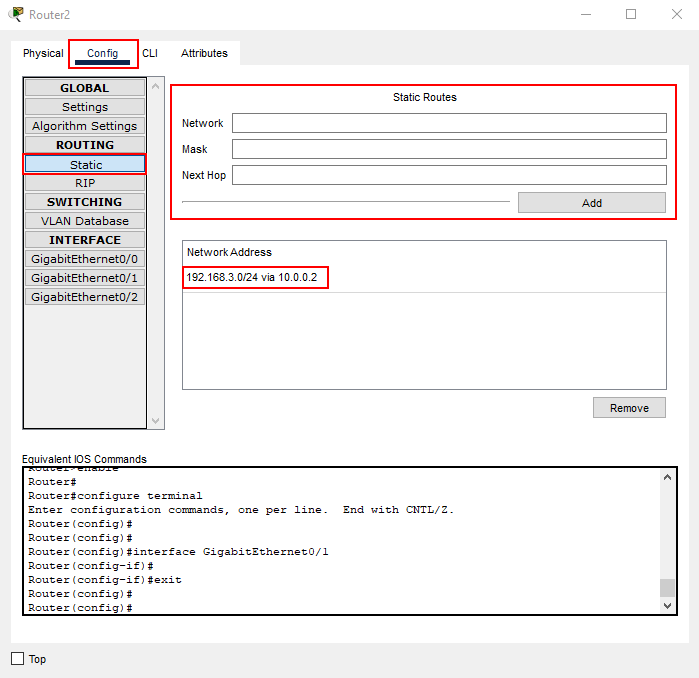Viewport: 699px width, 678px height.
Task: Click the ROUTING section header
Action: point(85,145)
